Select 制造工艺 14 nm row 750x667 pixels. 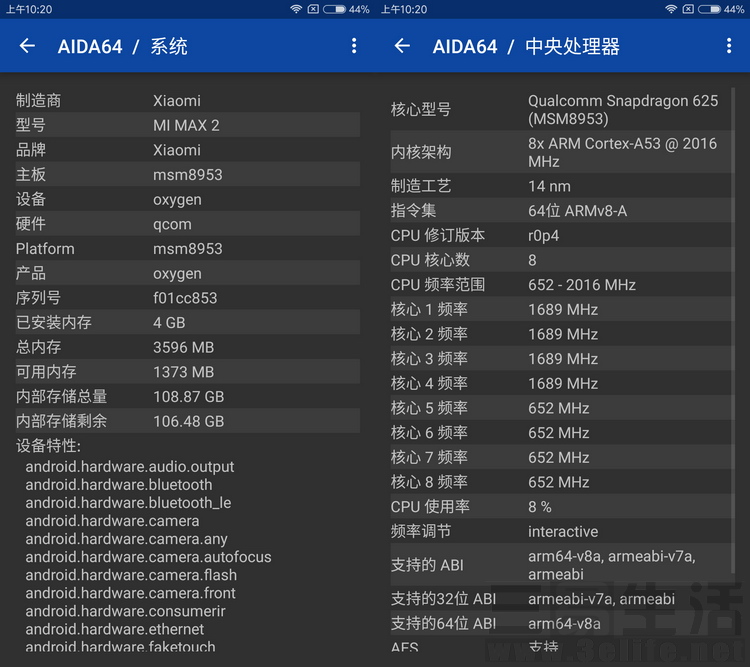(x=561, y=186)
